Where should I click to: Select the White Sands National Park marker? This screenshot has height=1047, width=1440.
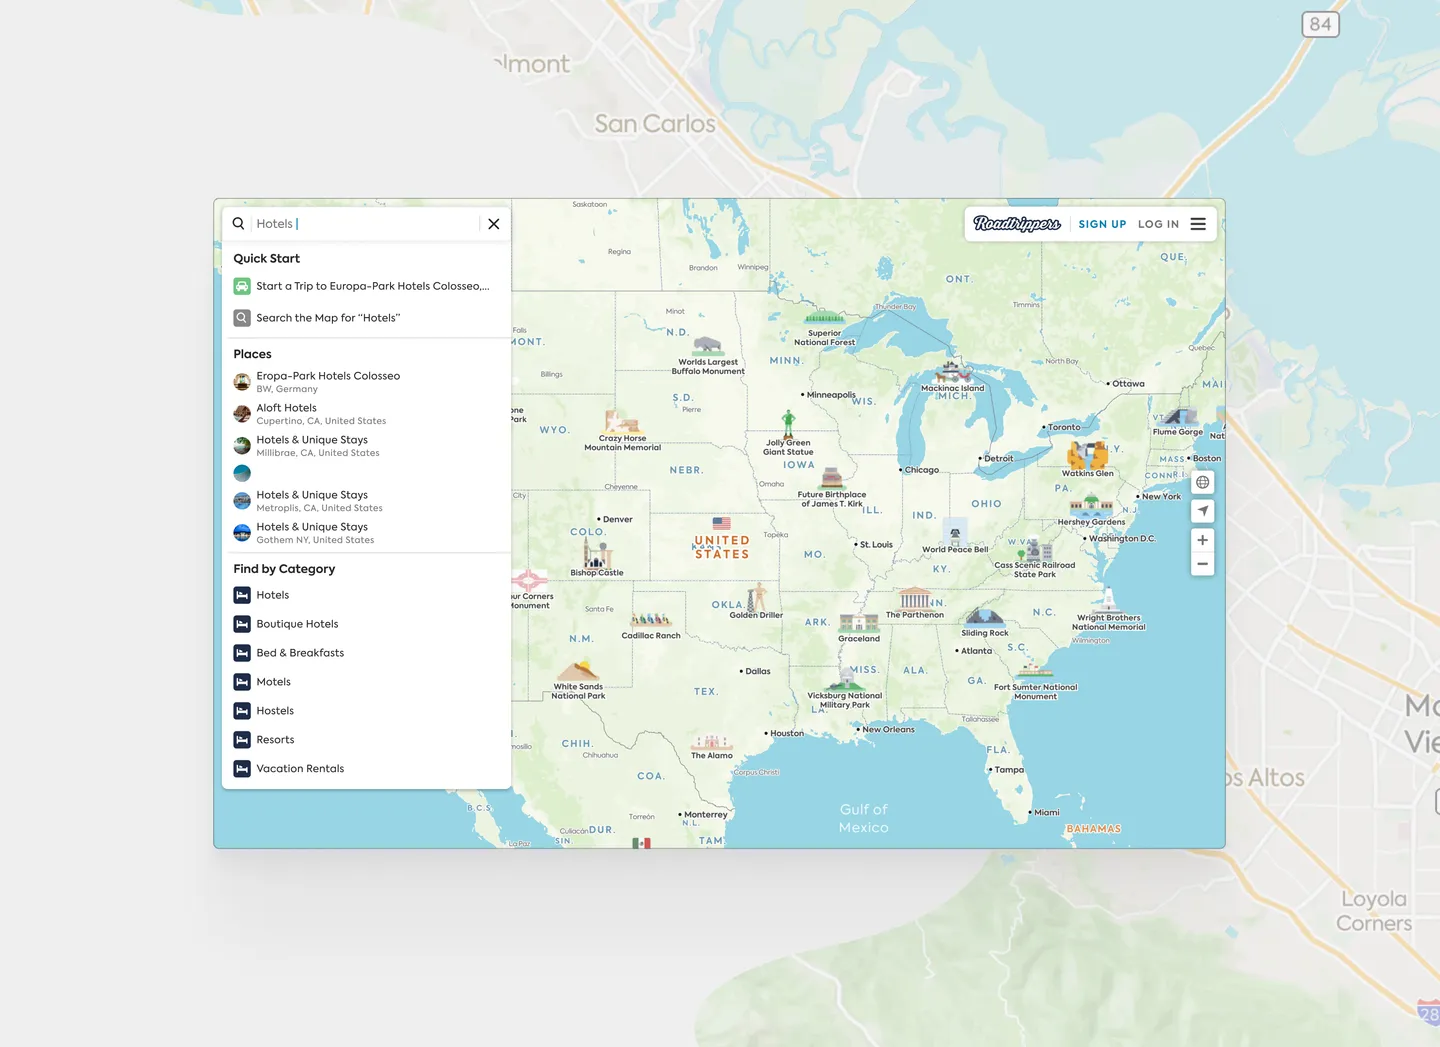pos(579,681)
